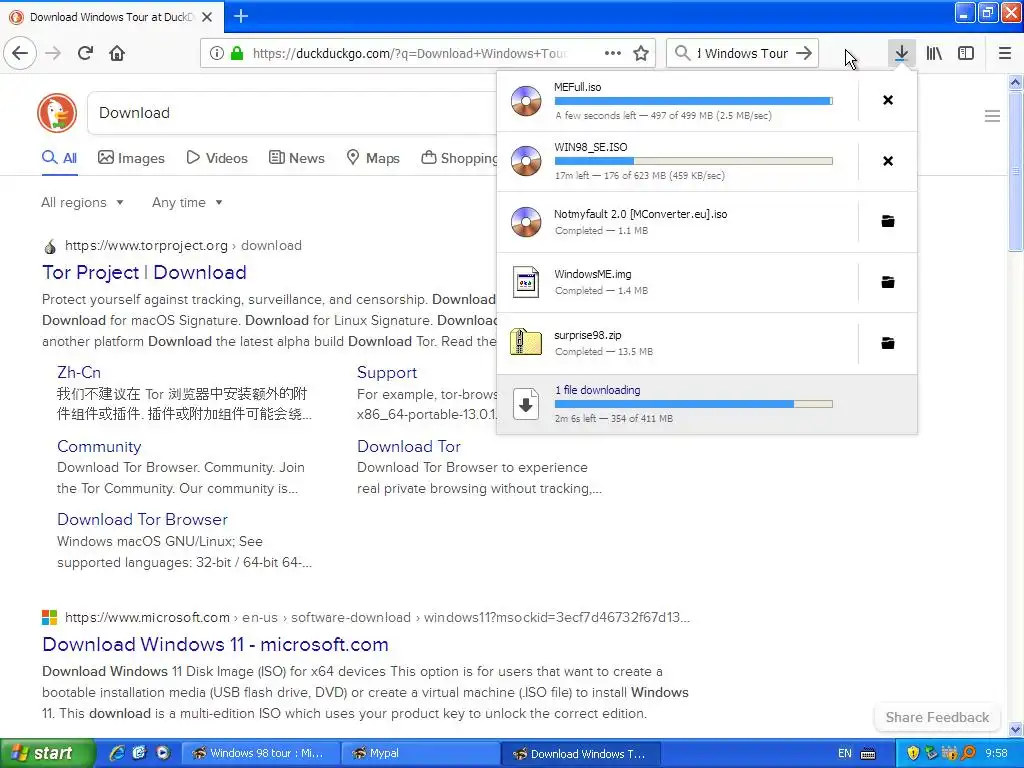This screenshot has width=1024, height=768.
Task: Close the Download Windows Tour tab
Action: point(207,17)
